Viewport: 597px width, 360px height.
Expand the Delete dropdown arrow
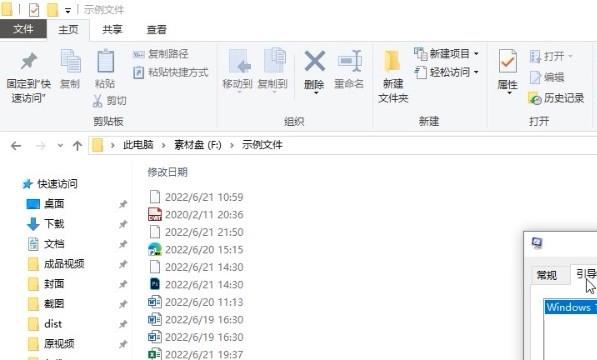point(316,93)
